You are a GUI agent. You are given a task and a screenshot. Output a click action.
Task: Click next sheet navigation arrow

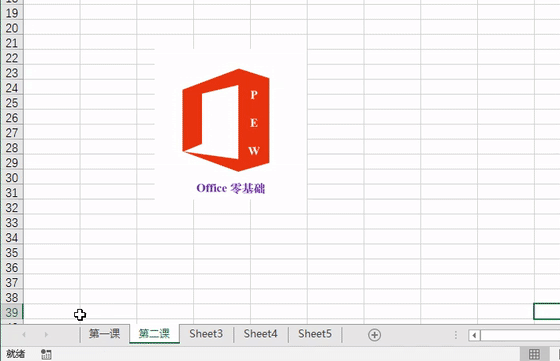(46, 335)
